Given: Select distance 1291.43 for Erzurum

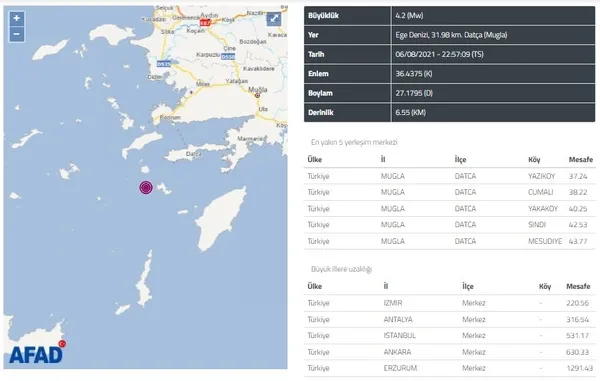Looking at the screenshot, I should pyautogui.click(x=580, y=368).
